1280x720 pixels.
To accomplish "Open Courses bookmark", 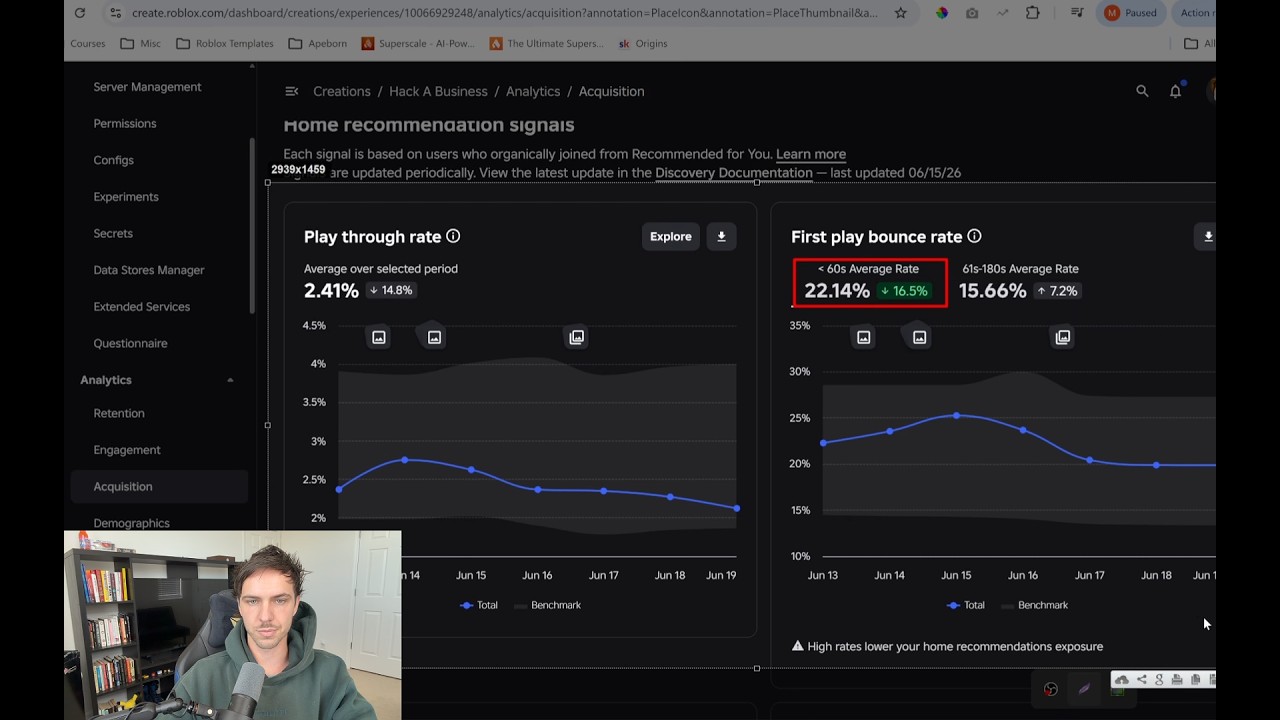I will 88,43.
